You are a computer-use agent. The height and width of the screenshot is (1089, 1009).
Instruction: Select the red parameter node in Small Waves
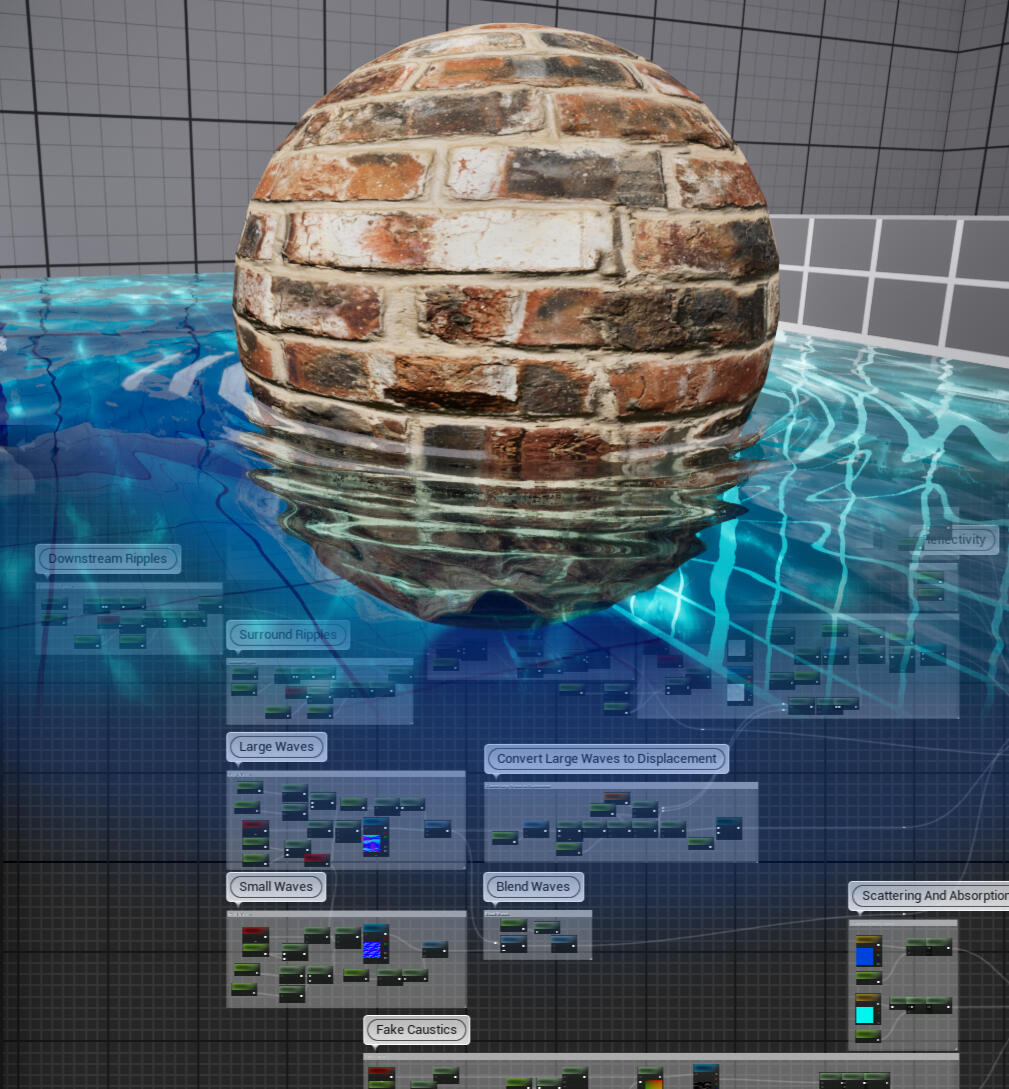tap(254, 931)
